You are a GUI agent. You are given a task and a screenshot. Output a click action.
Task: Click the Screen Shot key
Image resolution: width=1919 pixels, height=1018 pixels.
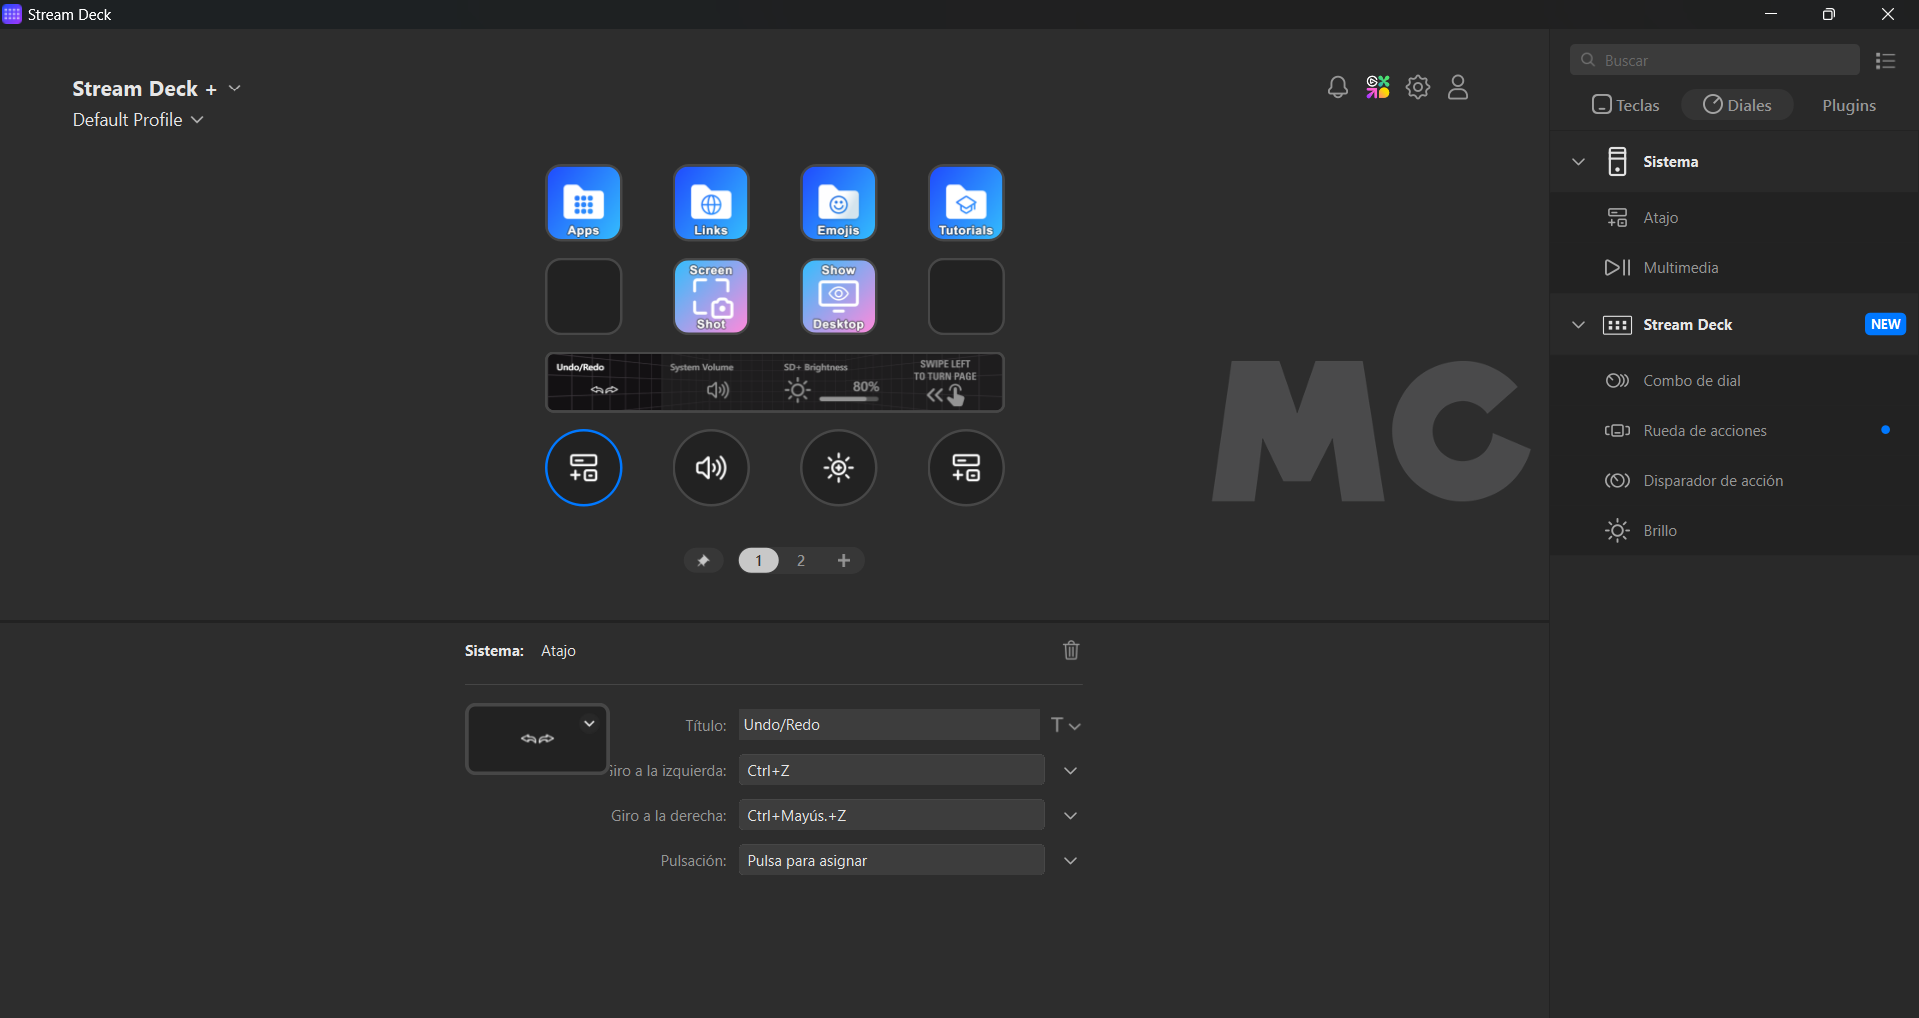pyautogui.click(x=710, y=297)
